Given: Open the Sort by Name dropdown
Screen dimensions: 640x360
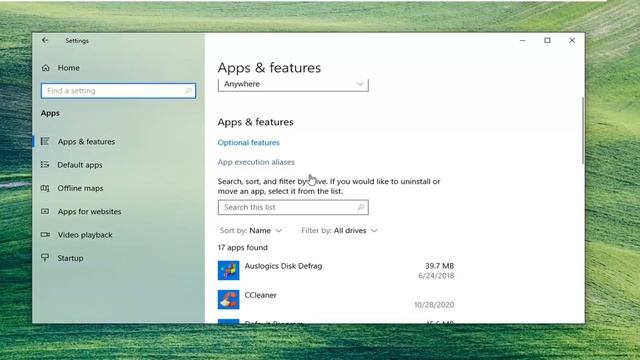Looking at the screenshot, I should coord(251,231).
